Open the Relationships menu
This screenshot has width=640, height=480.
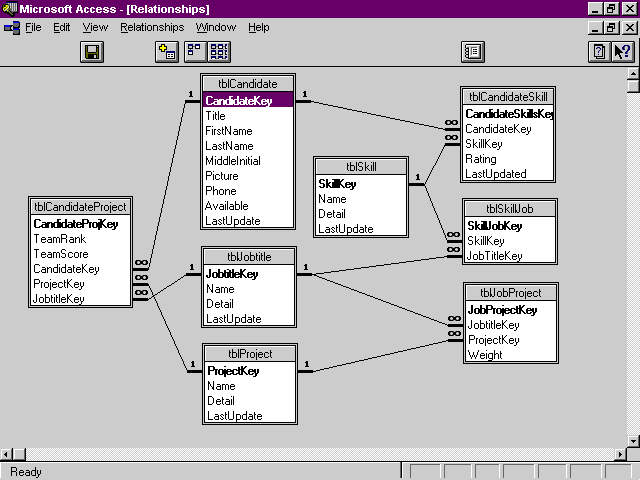point(152,27)
